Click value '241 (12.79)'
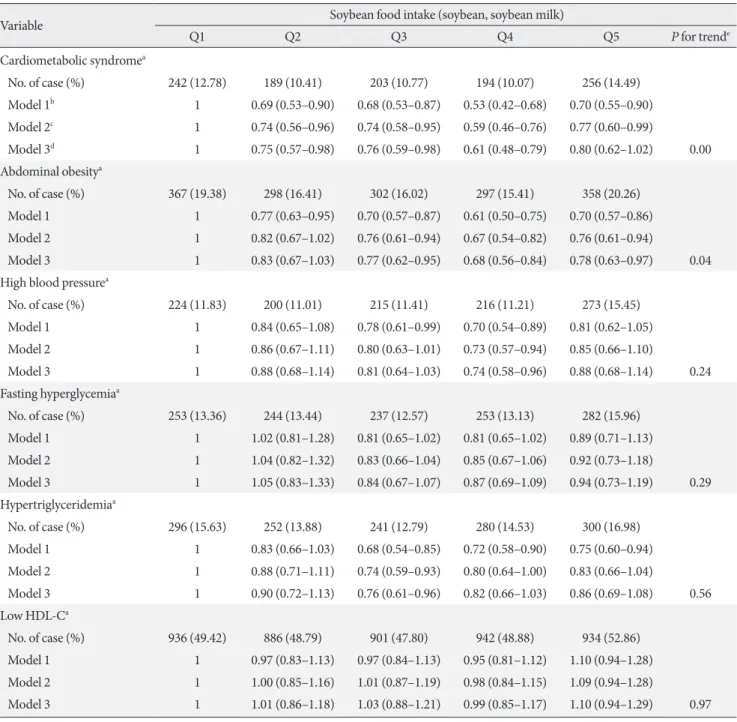The width and height of the screenshot is (737, 722). pos(399,527)
